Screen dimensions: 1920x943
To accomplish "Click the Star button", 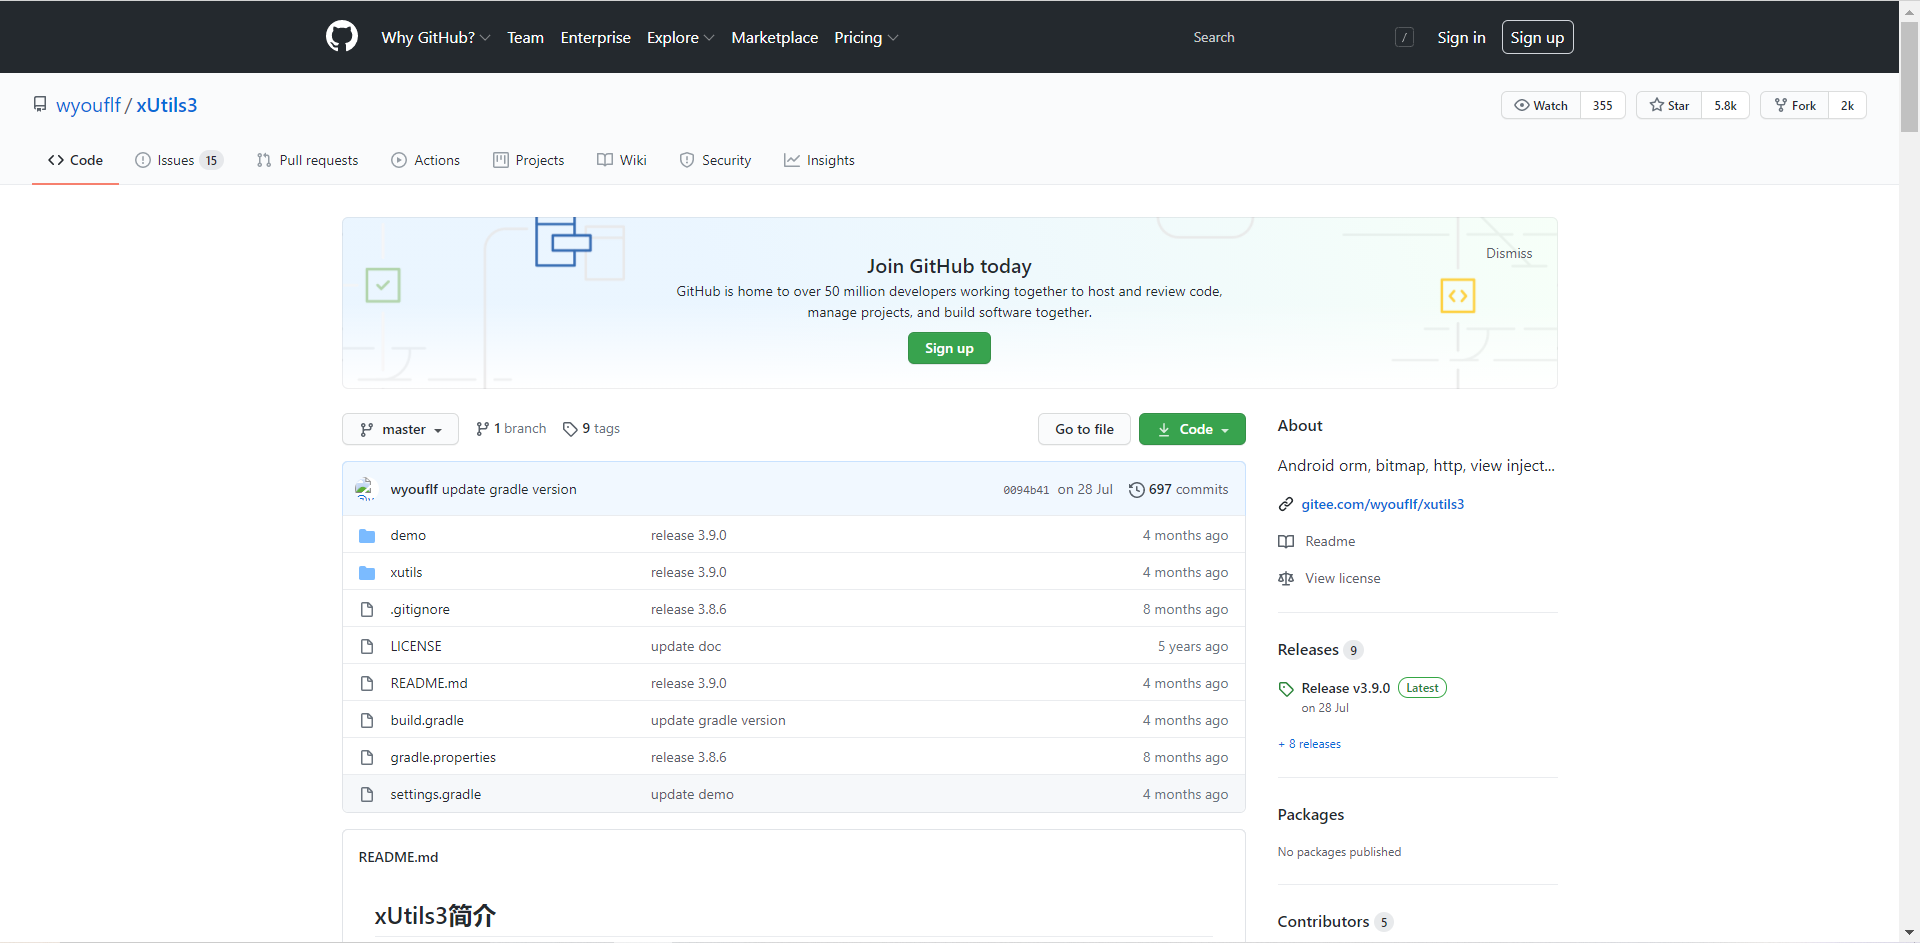I will (1669, 105).
